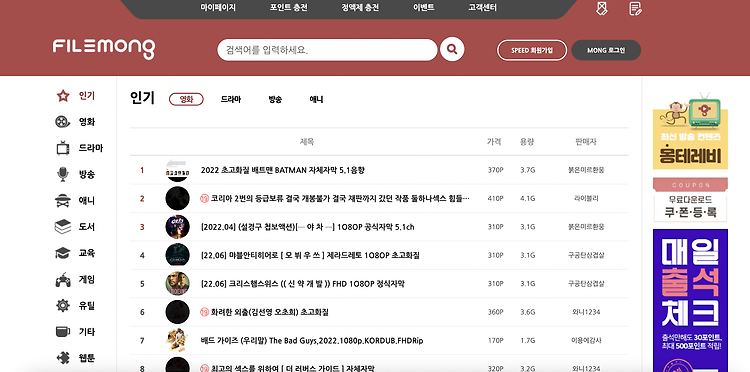Click the 매일 출석체크 banner
This screenshot has height=372, width=750.
(x=690, y=300)
